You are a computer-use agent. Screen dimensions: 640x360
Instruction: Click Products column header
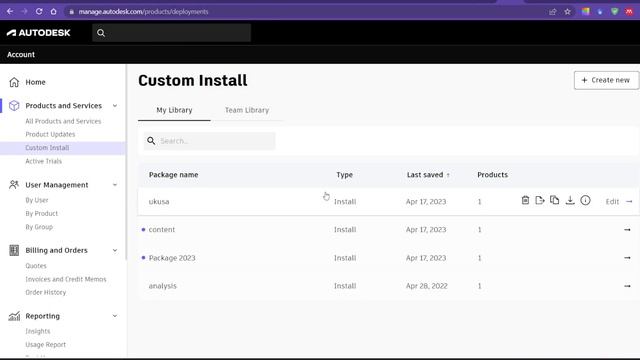pos(493,175)
